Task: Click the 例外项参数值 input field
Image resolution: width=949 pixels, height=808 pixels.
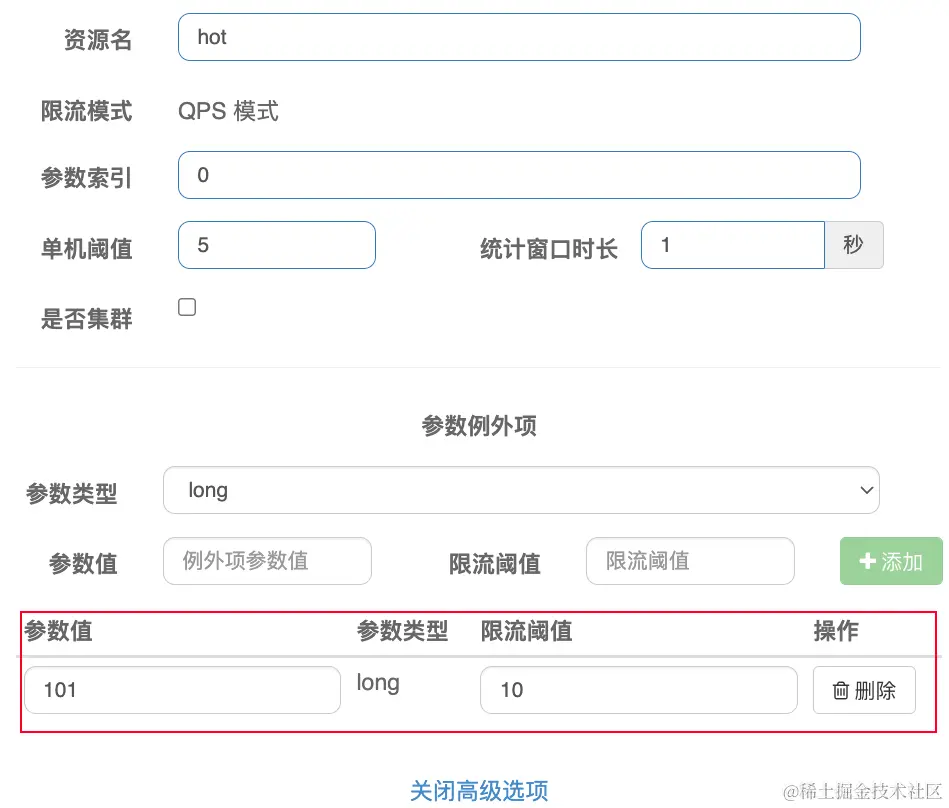Action: coord(268,561)
